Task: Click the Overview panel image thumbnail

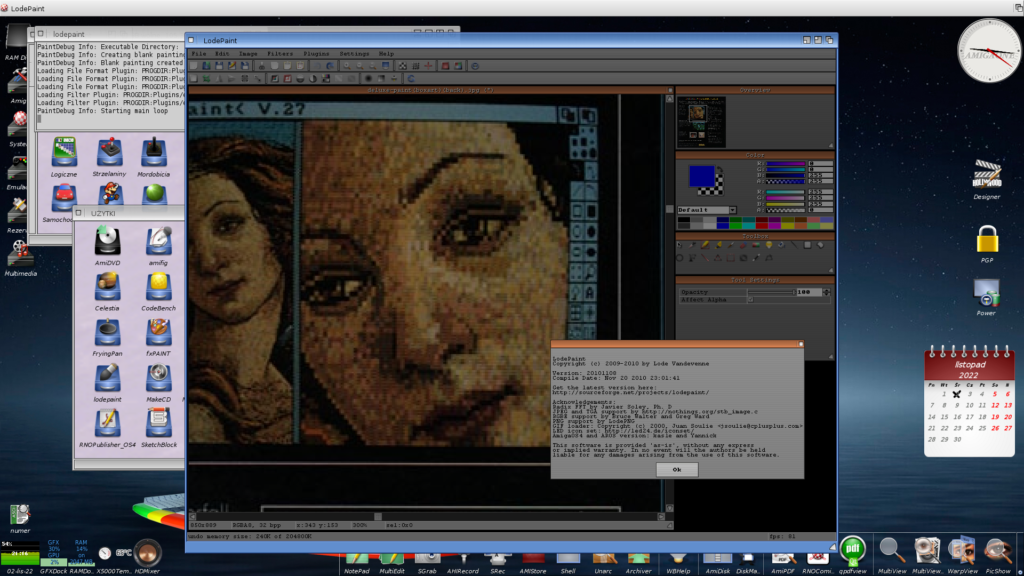Action: point(701,121)
